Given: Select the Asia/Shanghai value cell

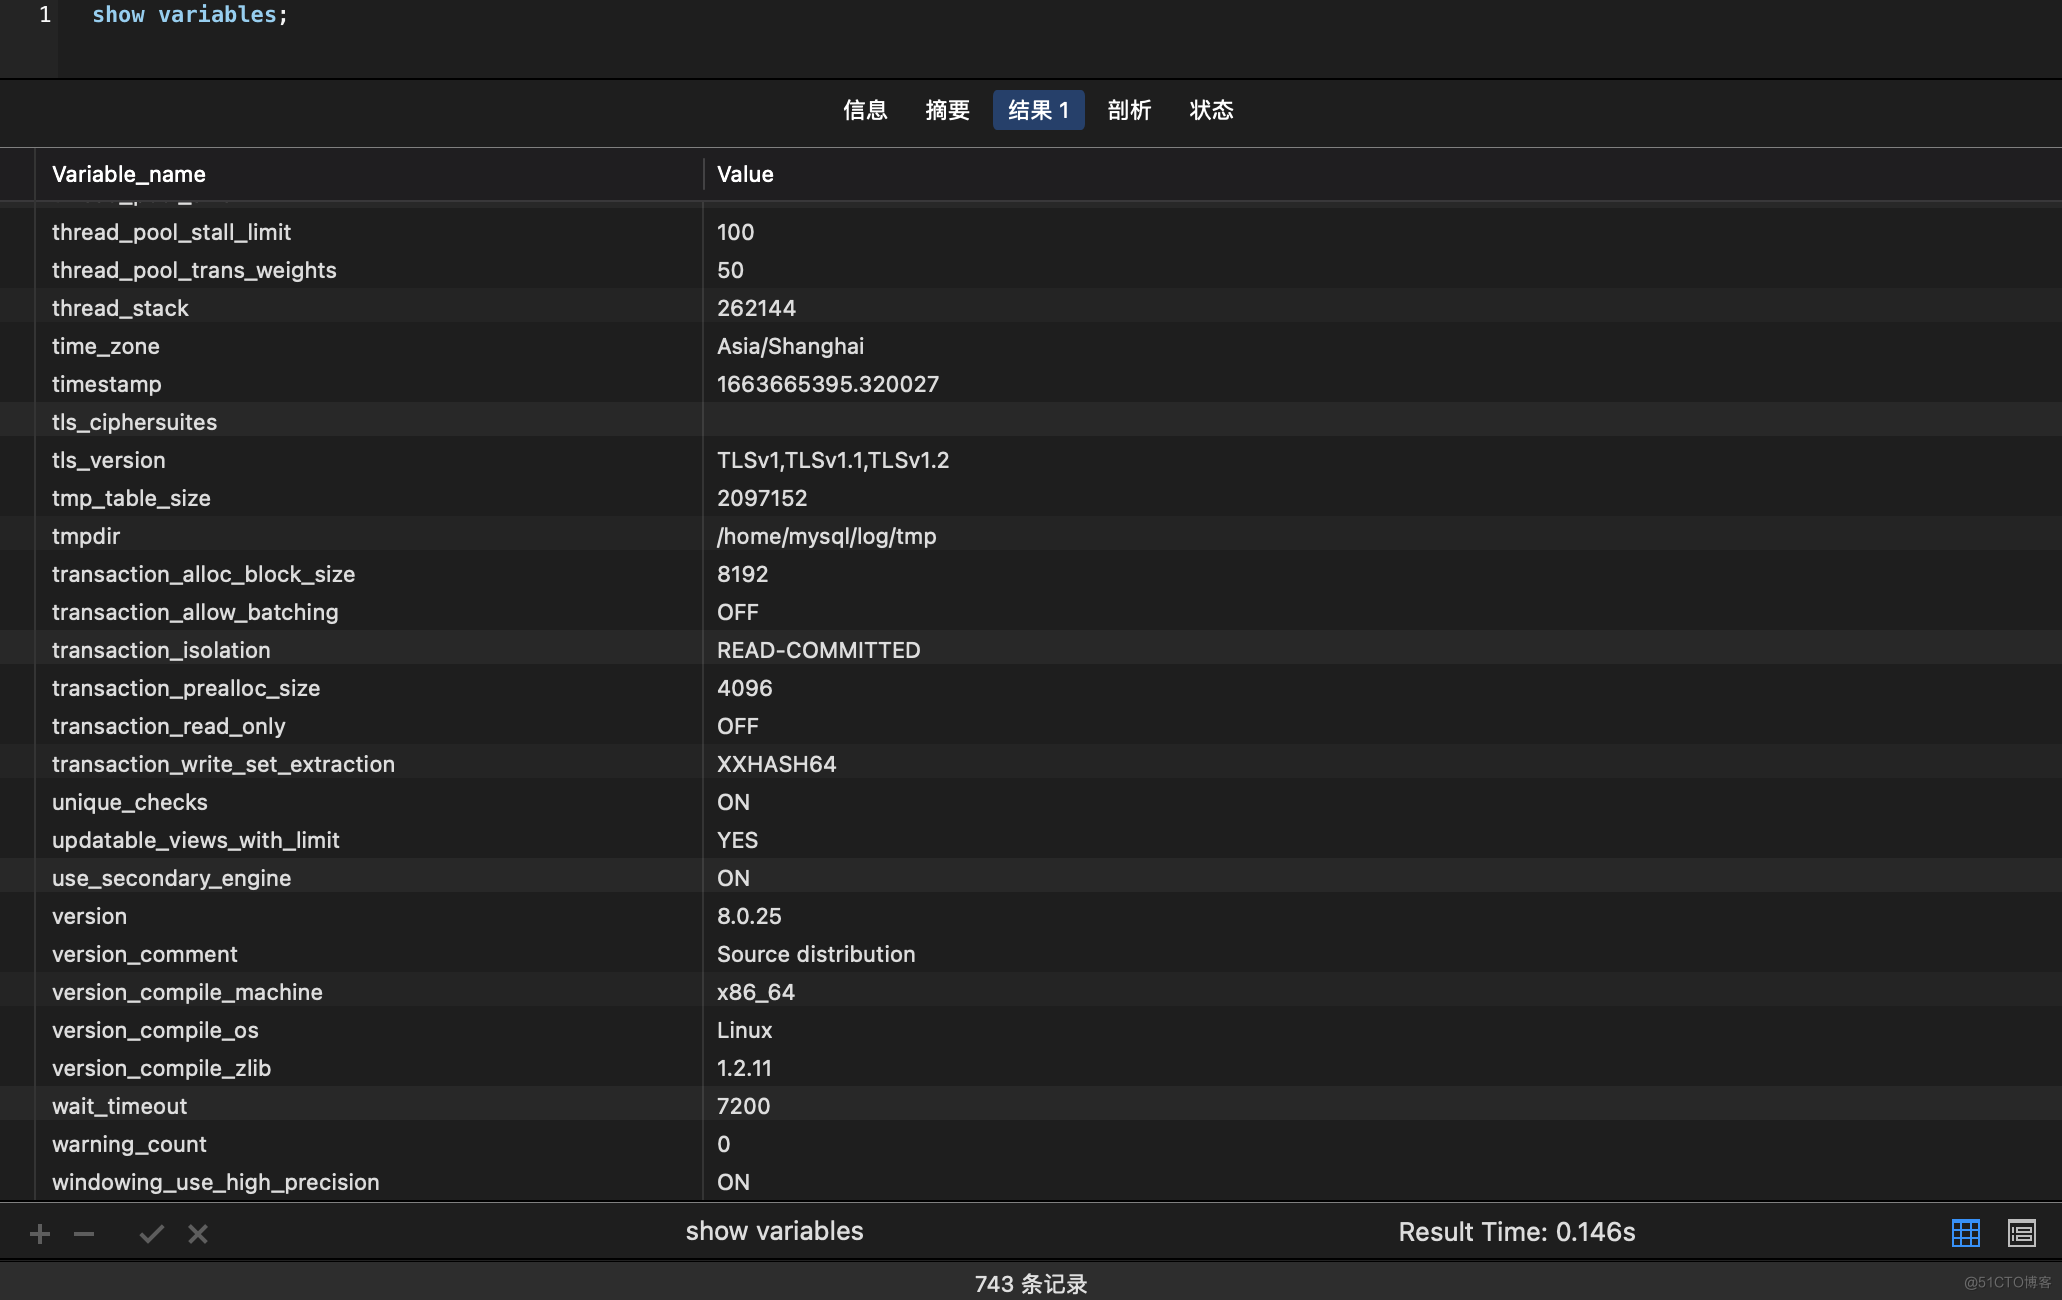Looking at the screenshot, I should [790, 346].
